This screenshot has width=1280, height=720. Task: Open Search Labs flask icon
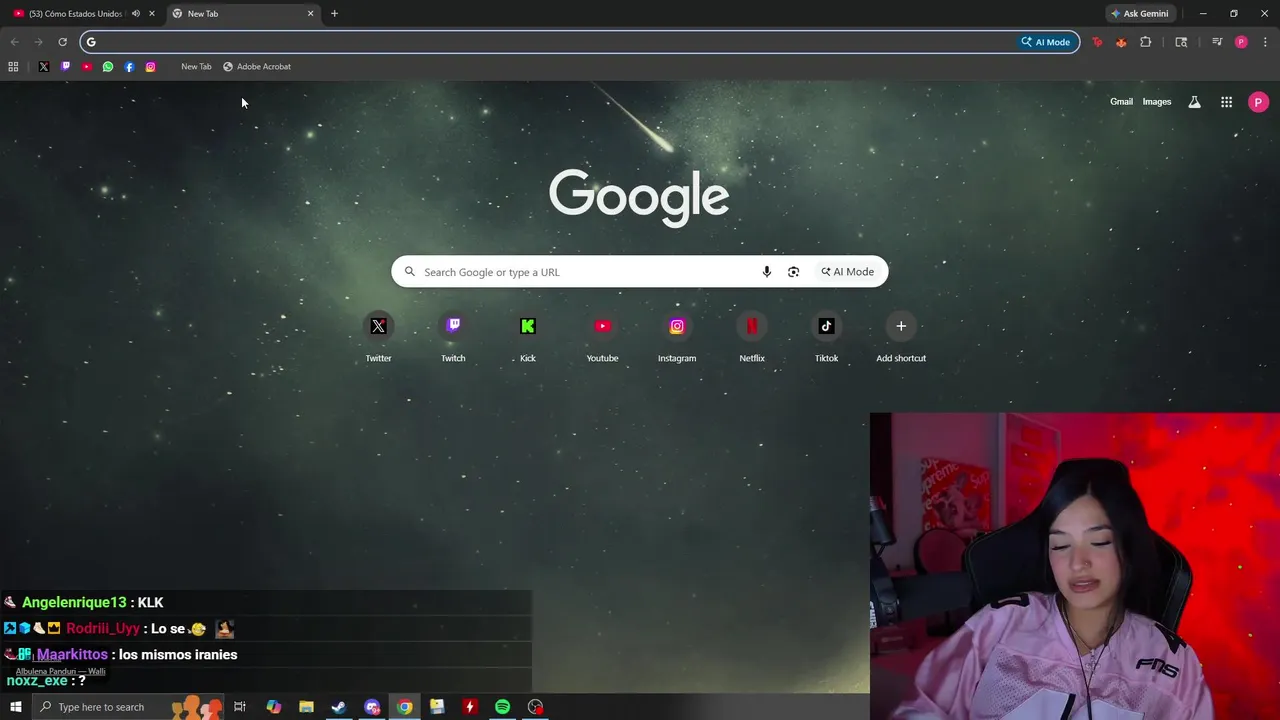tap(1194, 102)
